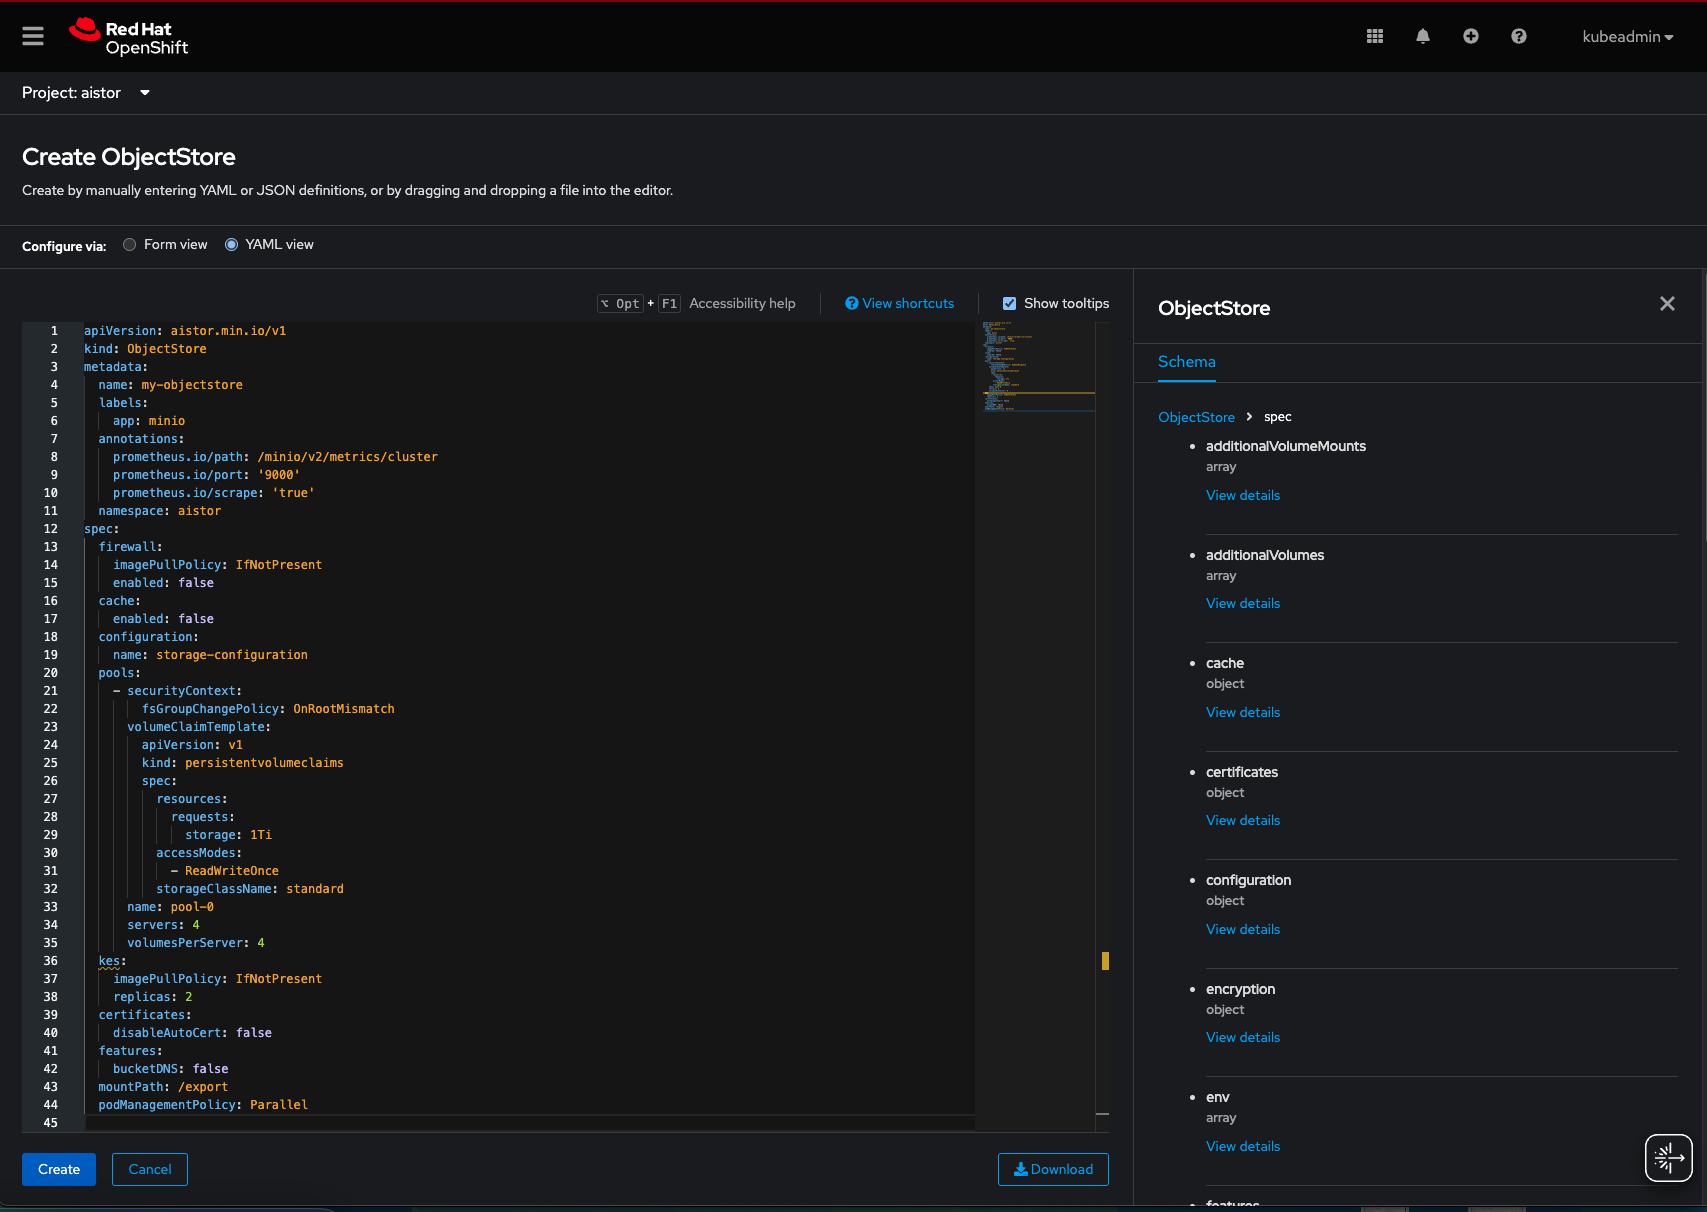Viewport: 1707px width, 1212px height.
Task: Open the Lightspeed assistant icon
Action: (1668, 1157)
